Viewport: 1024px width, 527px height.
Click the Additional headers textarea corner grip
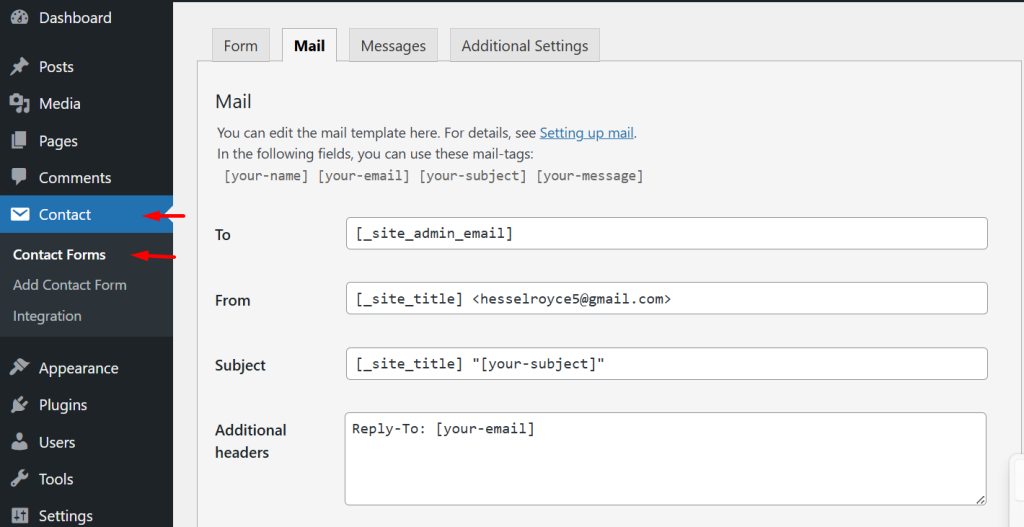click(980, 499)
